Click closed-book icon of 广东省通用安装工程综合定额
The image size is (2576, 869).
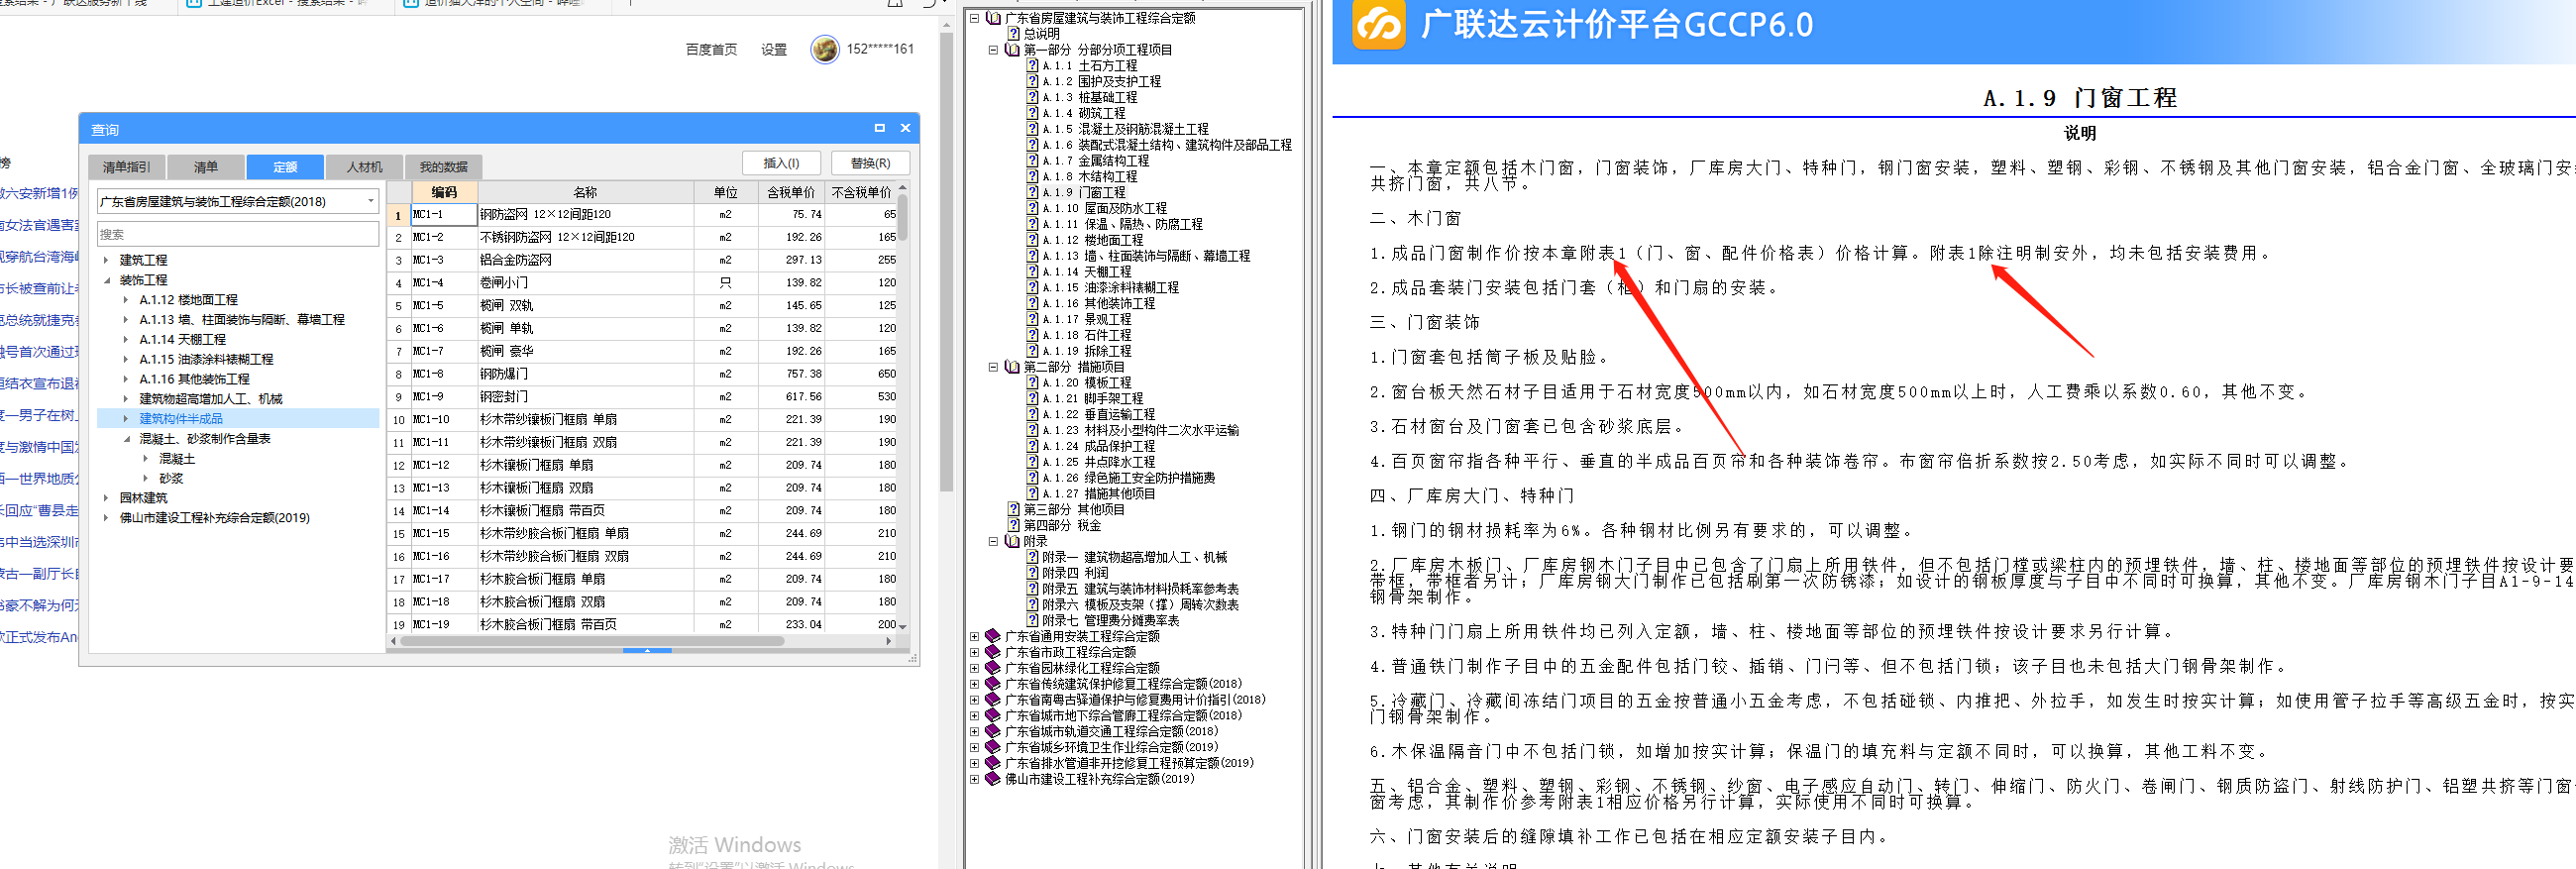coord(993,636)
